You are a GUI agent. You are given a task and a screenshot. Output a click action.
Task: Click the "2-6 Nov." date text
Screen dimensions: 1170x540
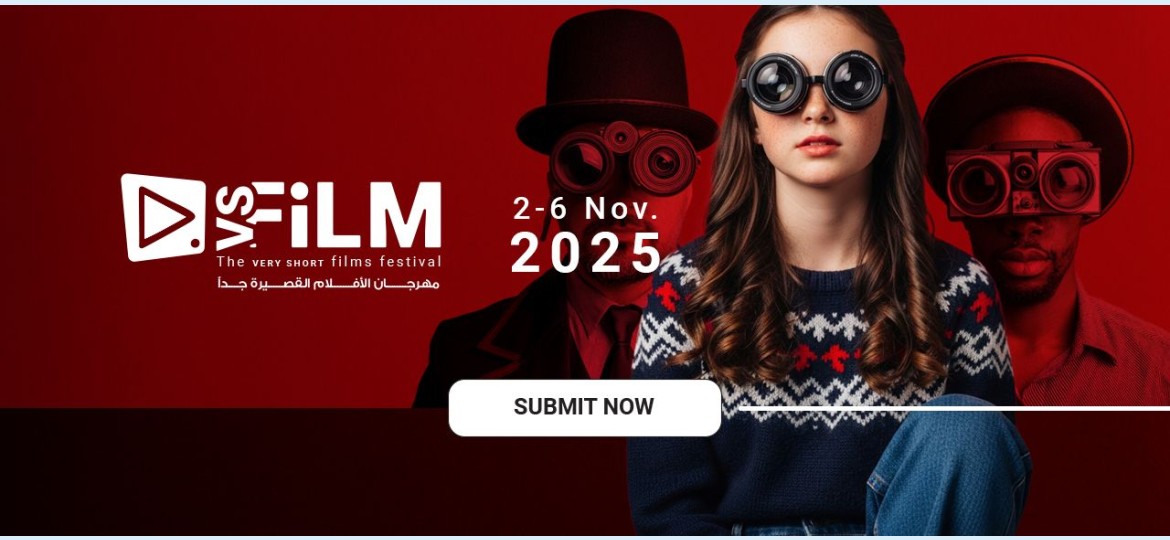click(586, 209)
